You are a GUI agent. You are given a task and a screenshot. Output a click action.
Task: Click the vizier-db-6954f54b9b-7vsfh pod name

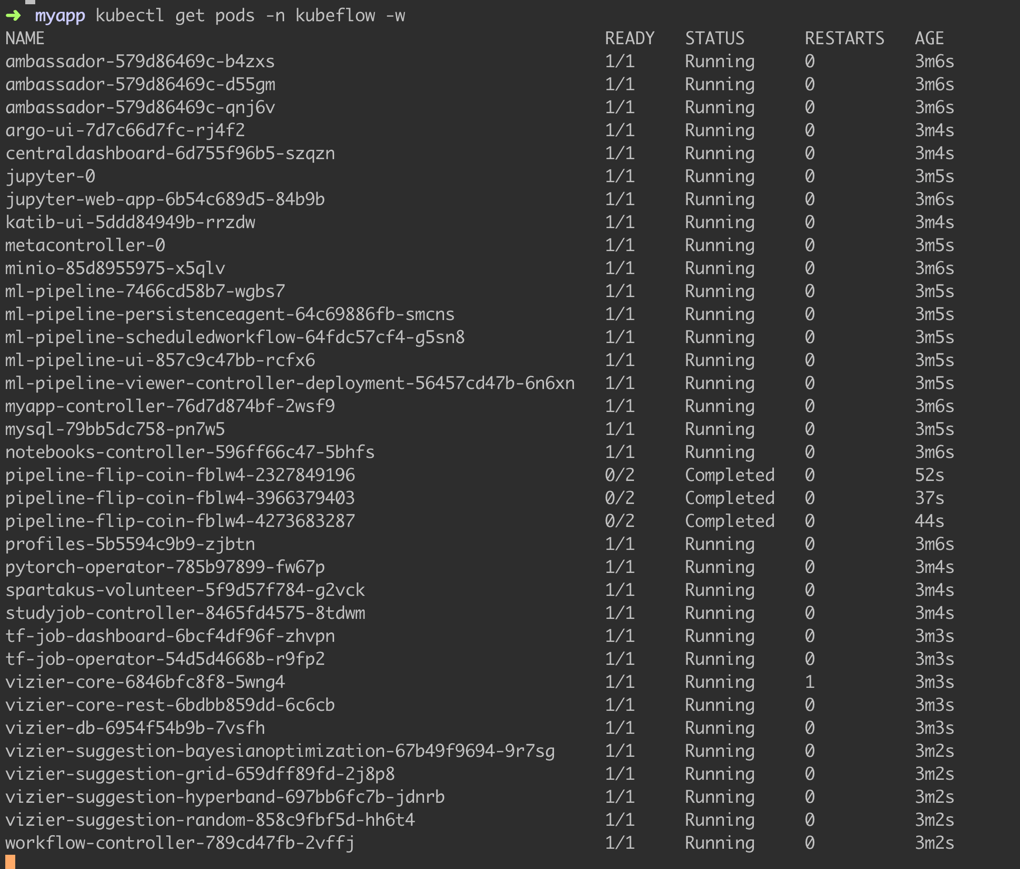click(135, 729)
